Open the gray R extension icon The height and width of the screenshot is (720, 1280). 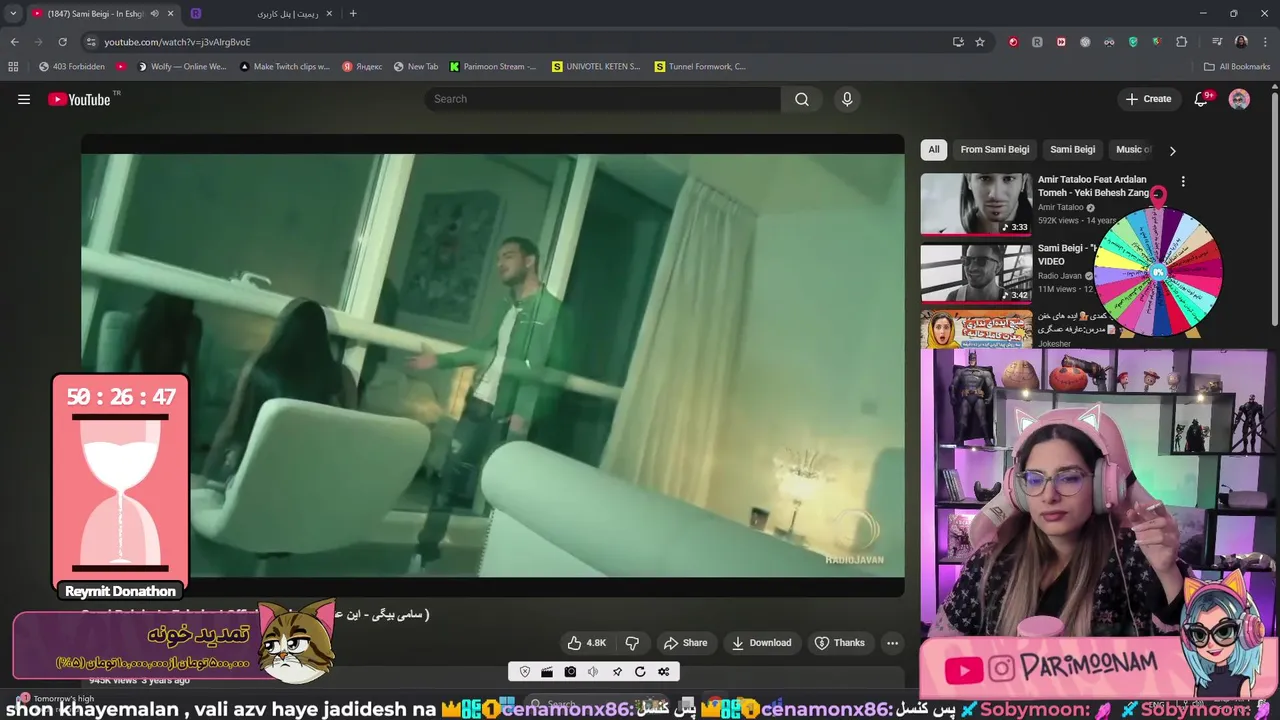(1037, 42)
